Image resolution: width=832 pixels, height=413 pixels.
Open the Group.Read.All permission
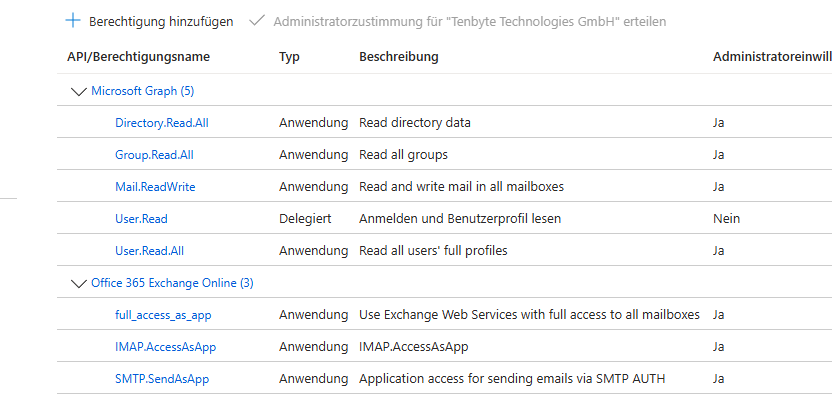[154, 154]
